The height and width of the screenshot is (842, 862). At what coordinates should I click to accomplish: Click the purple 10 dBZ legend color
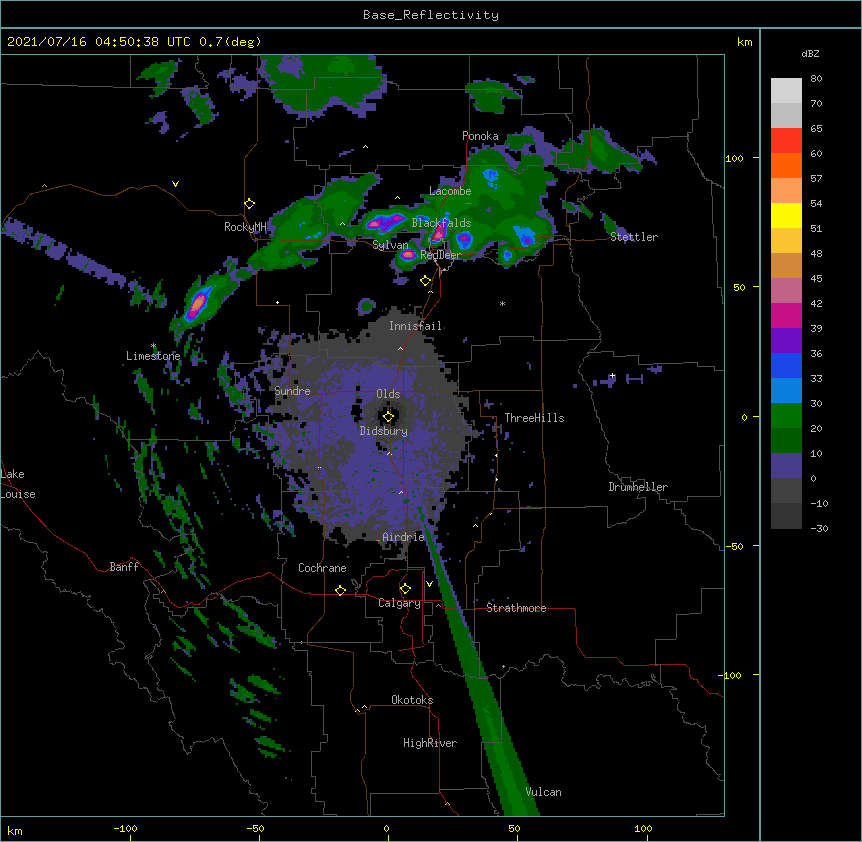[x=786, y=466]
